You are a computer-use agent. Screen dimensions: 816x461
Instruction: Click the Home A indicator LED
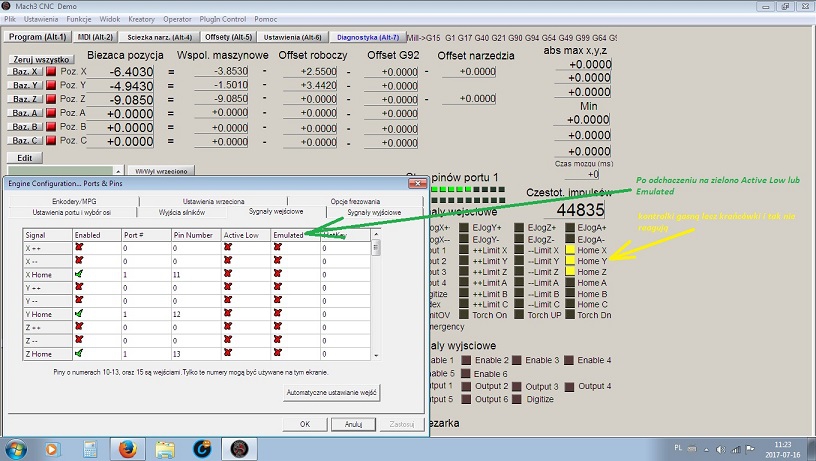pos(570,283)
